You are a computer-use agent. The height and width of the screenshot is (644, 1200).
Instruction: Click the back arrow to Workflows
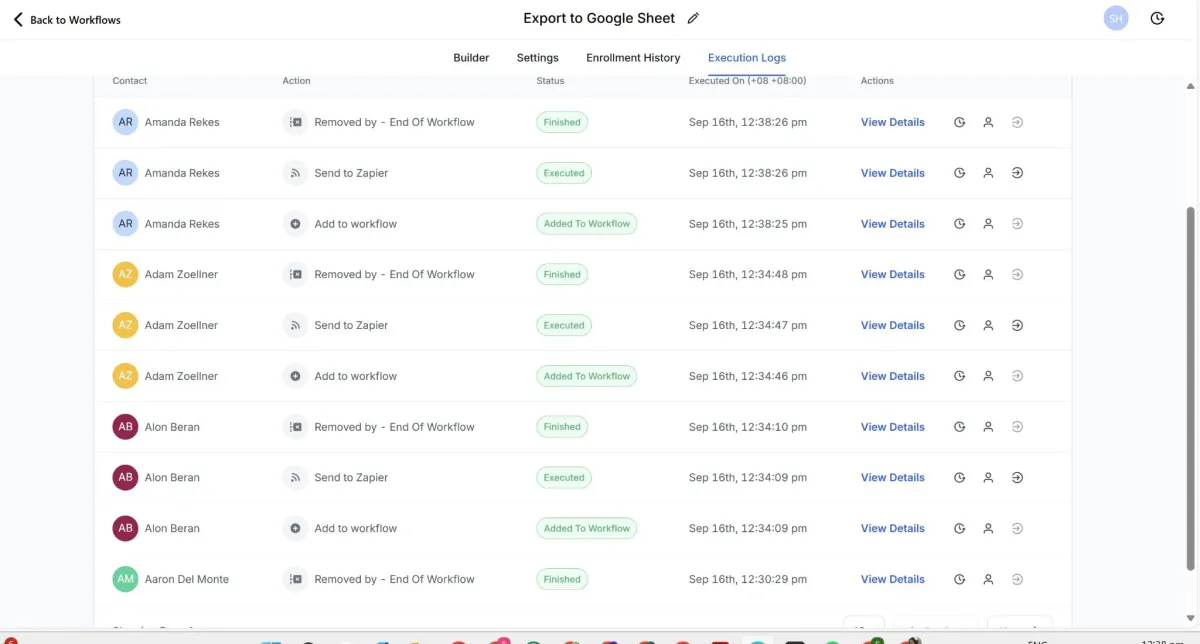point(18,20)
